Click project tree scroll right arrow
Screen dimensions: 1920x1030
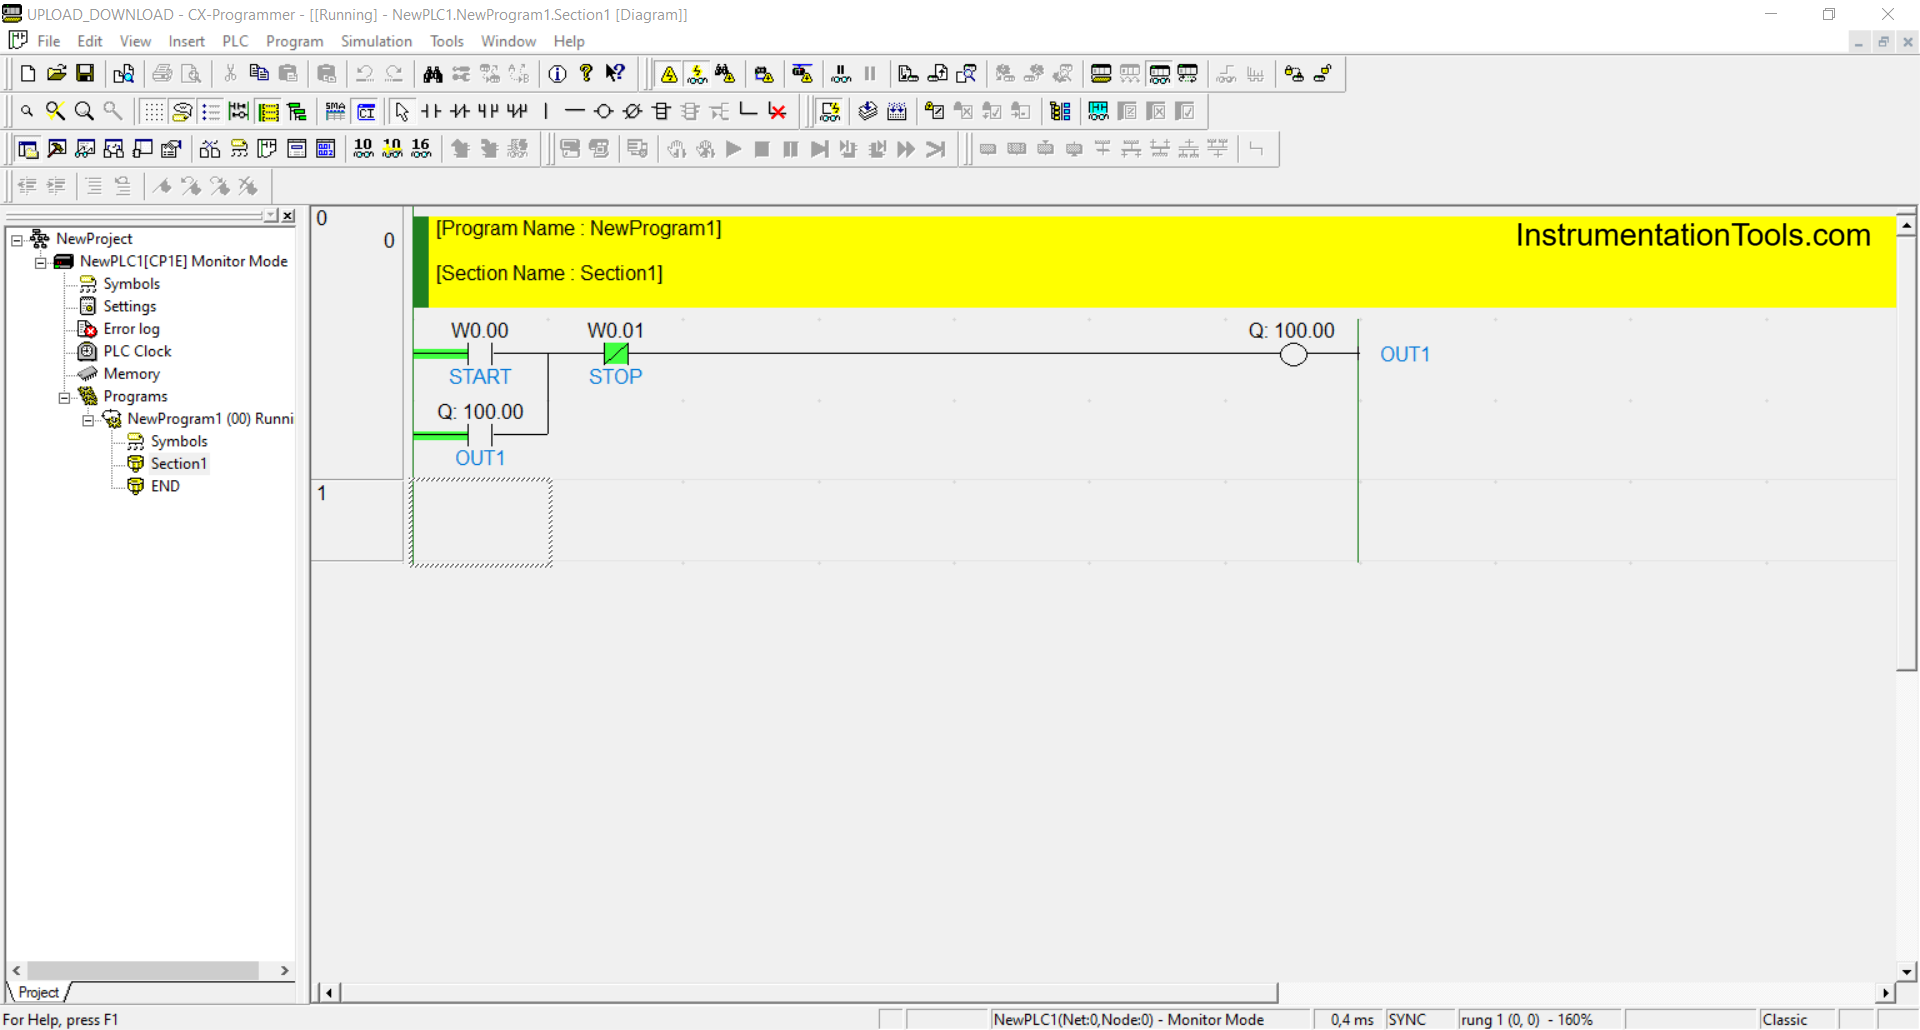click(x=285, y=970)
